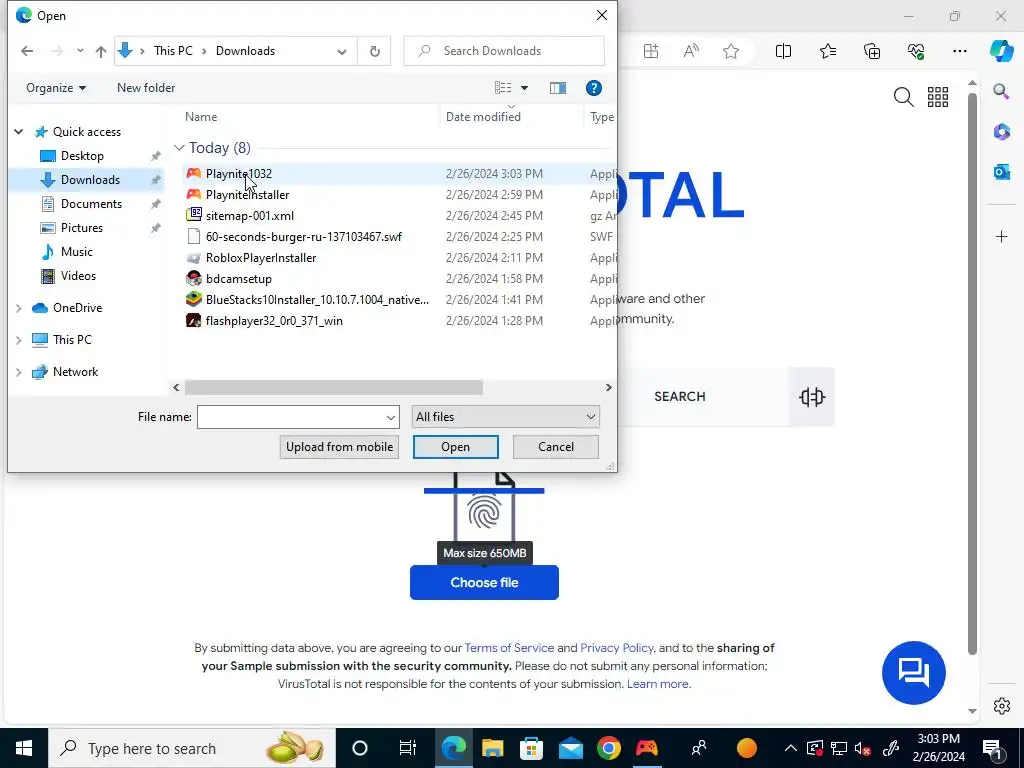1024x768 pixels.
Task: Open sidebar settings gear
Action: 1002,706
